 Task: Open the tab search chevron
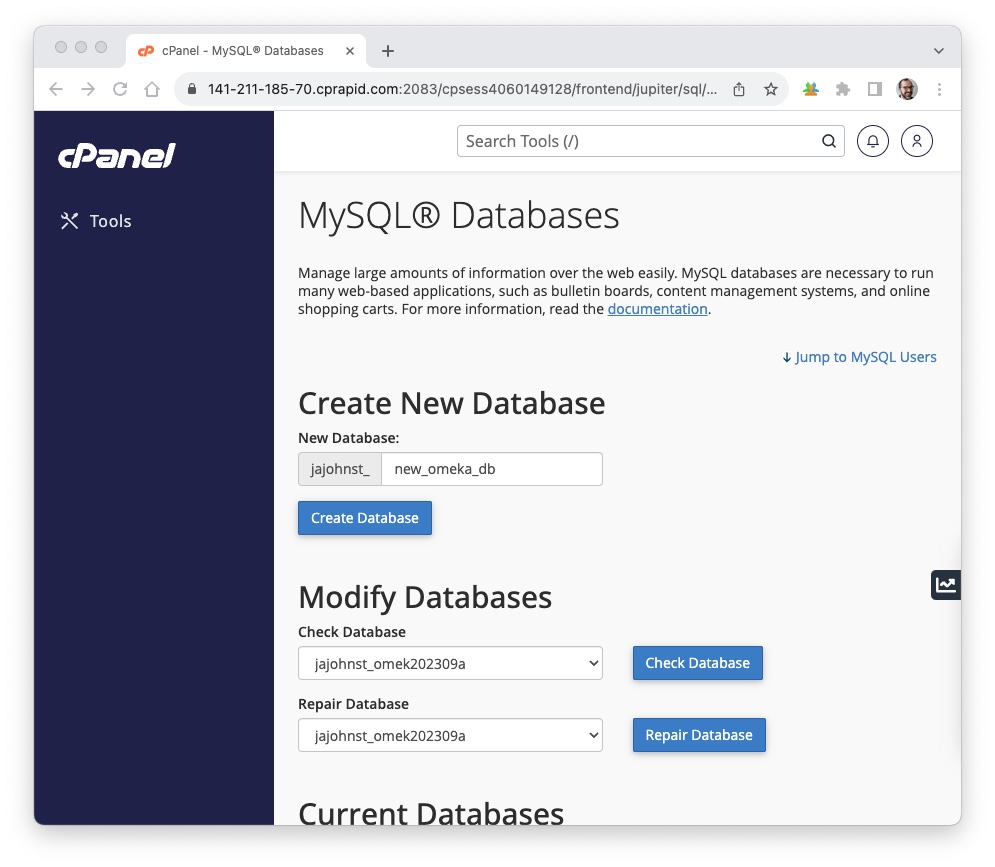[x=938, y=51]
